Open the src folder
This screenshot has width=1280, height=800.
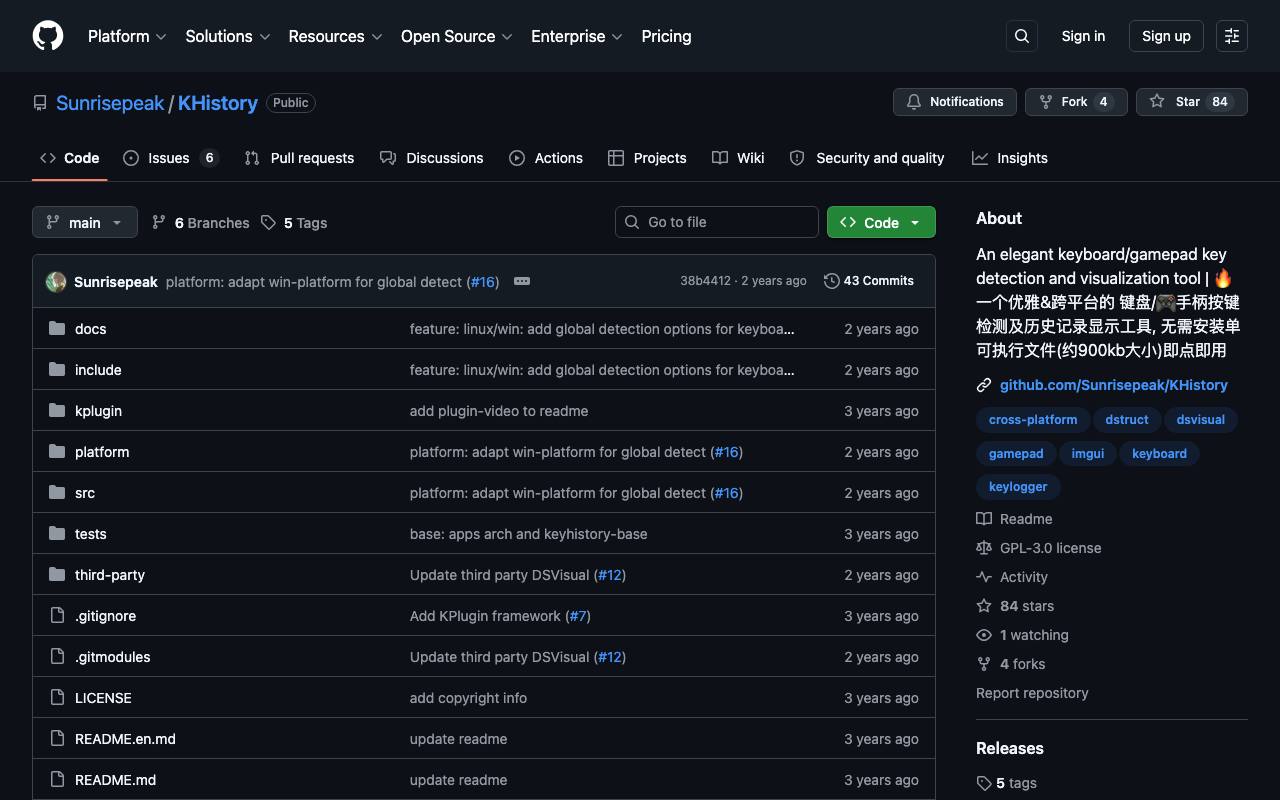(85, 493)
